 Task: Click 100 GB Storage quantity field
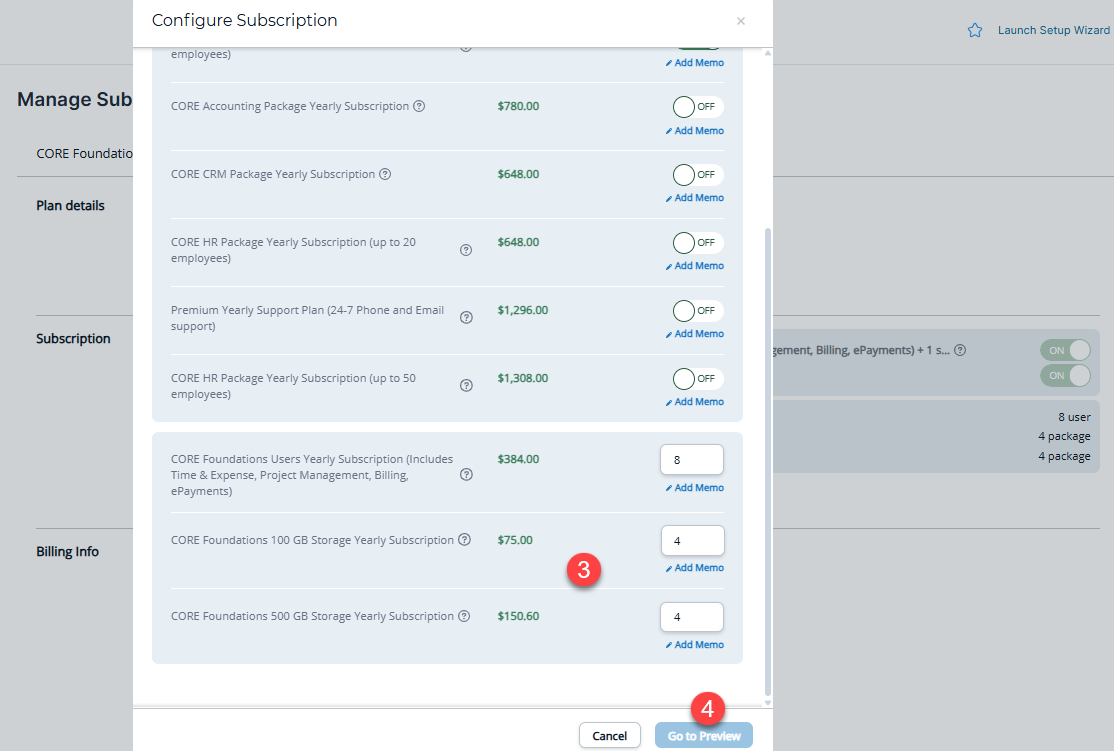click(693, 541)
